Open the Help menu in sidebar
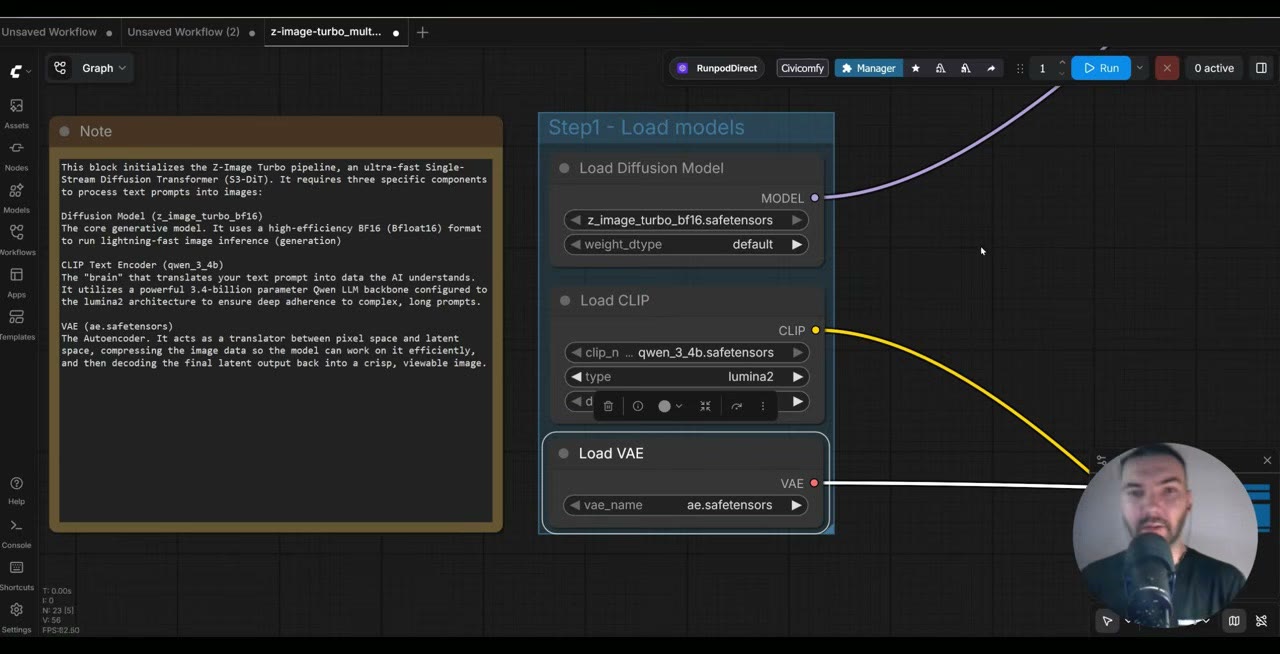This screenshot has height=654, width=1280. [x=16, y=490]
